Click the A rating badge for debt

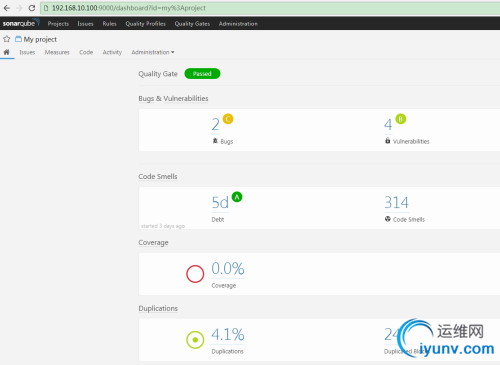[x=237, y=197]
